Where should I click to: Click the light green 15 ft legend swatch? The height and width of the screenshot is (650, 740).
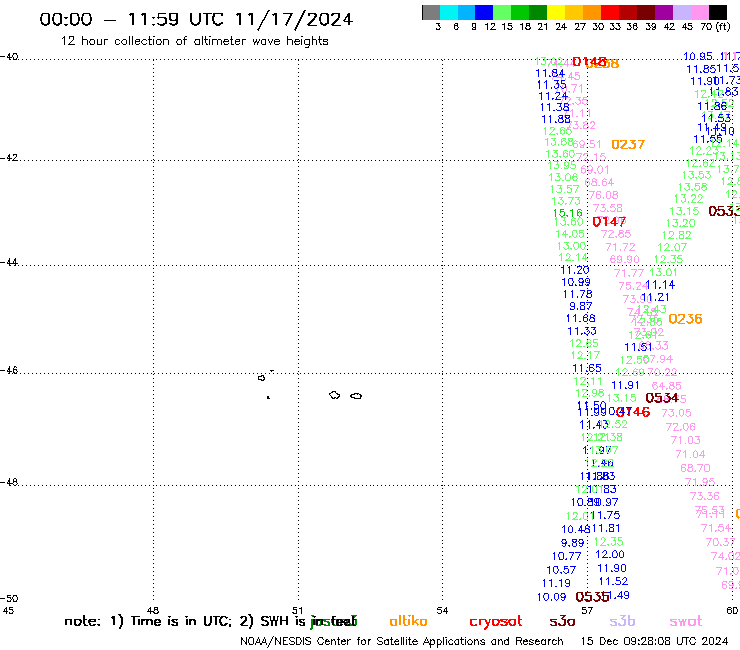pyautogui.click(x=502, y=12)
